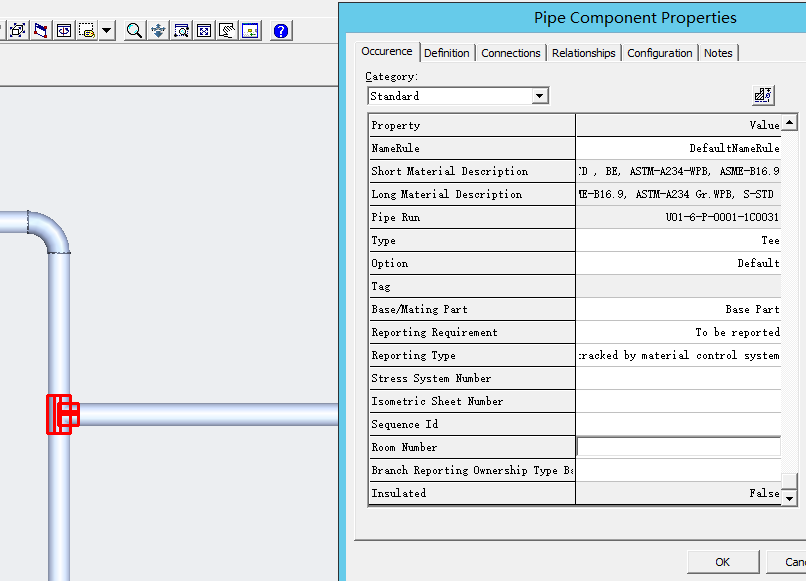Click the Property column header

click(x=472, y=125)
